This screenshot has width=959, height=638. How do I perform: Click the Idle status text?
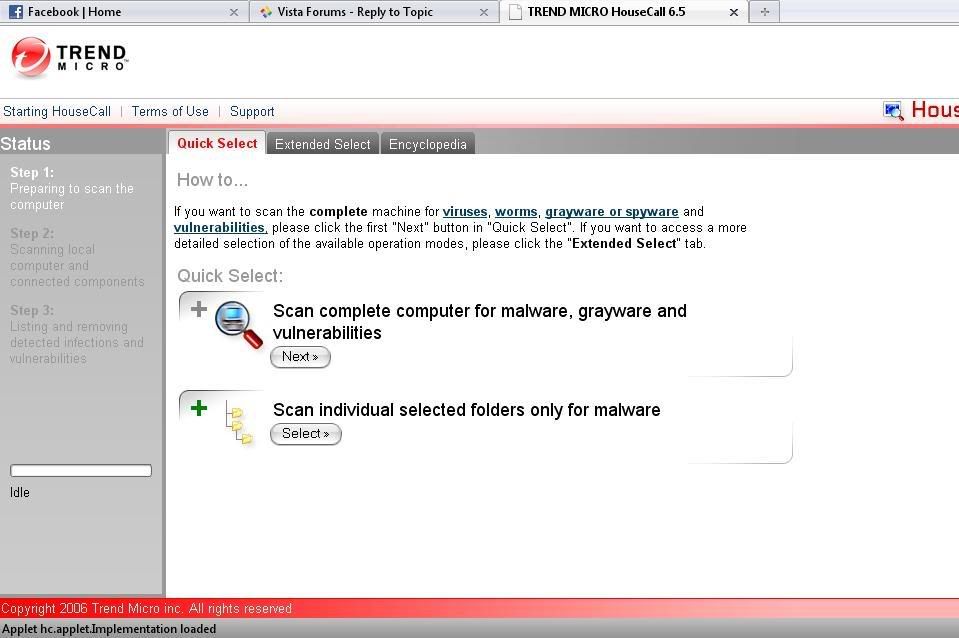click(20, 492)
